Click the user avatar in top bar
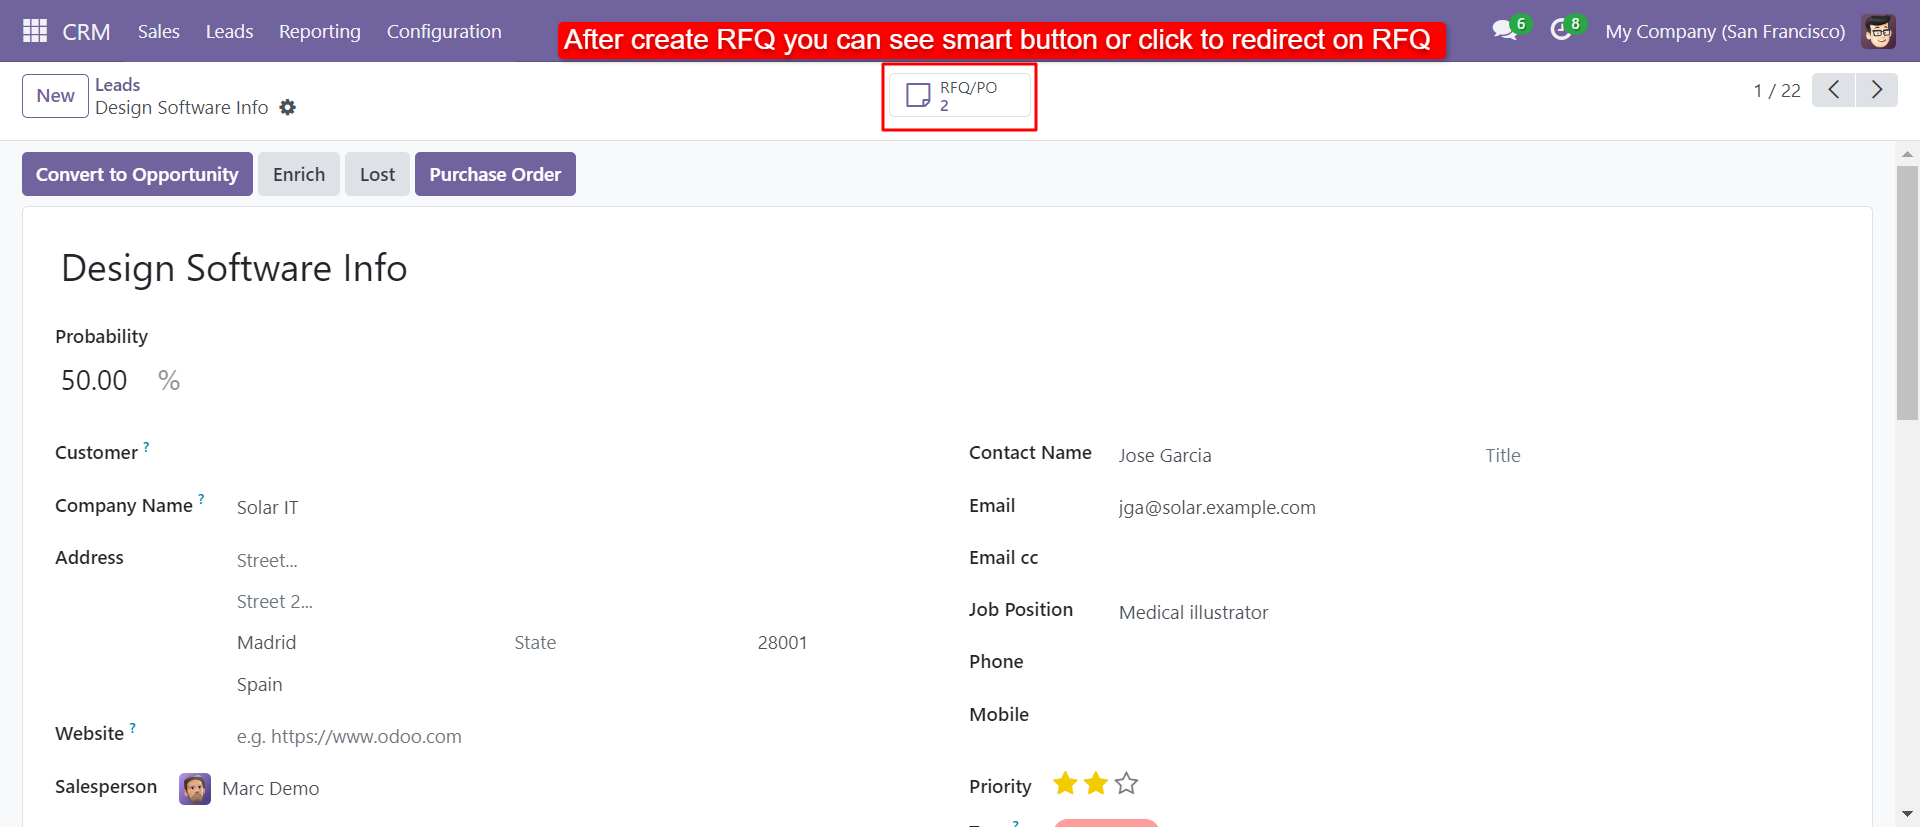Screen dimensions: 1920x827 pos(1879,31)
